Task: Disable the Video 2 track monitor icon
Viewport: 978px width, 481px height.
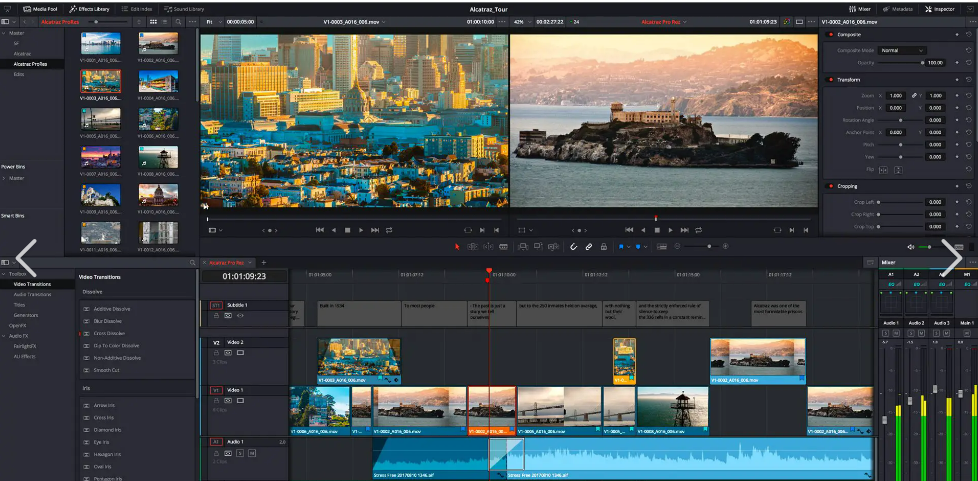Action: (x=240, y=353)
